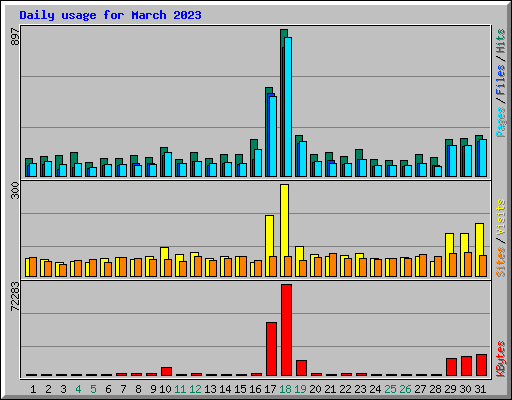Screen dimensions: 512x400
Task: Click the yellow visits bar for day 29
Action: pyautogui.click(x=449, y=243)
